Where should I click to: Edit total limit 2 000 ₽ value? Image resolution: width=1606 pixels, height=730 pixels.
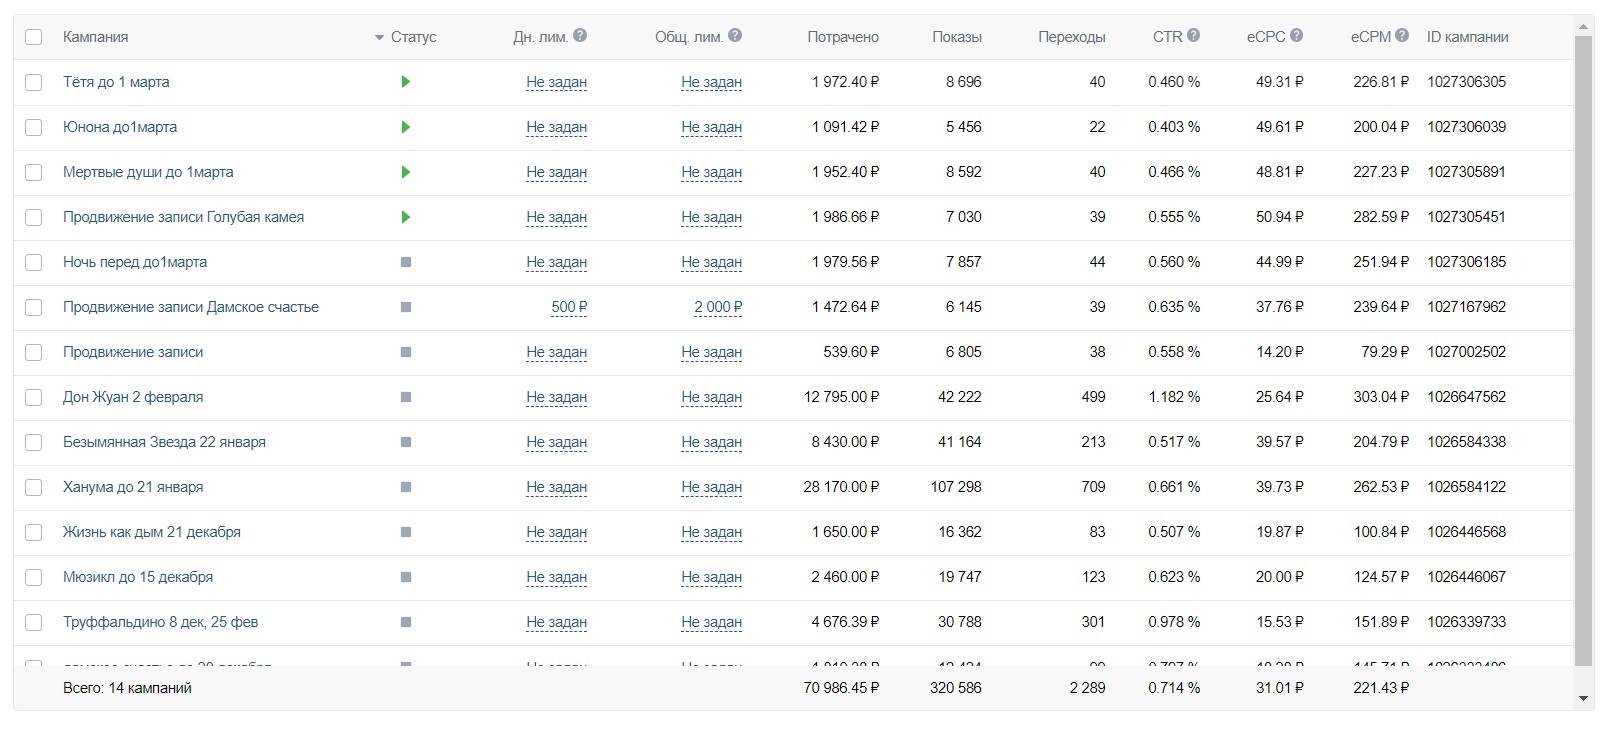coord(718,307)
